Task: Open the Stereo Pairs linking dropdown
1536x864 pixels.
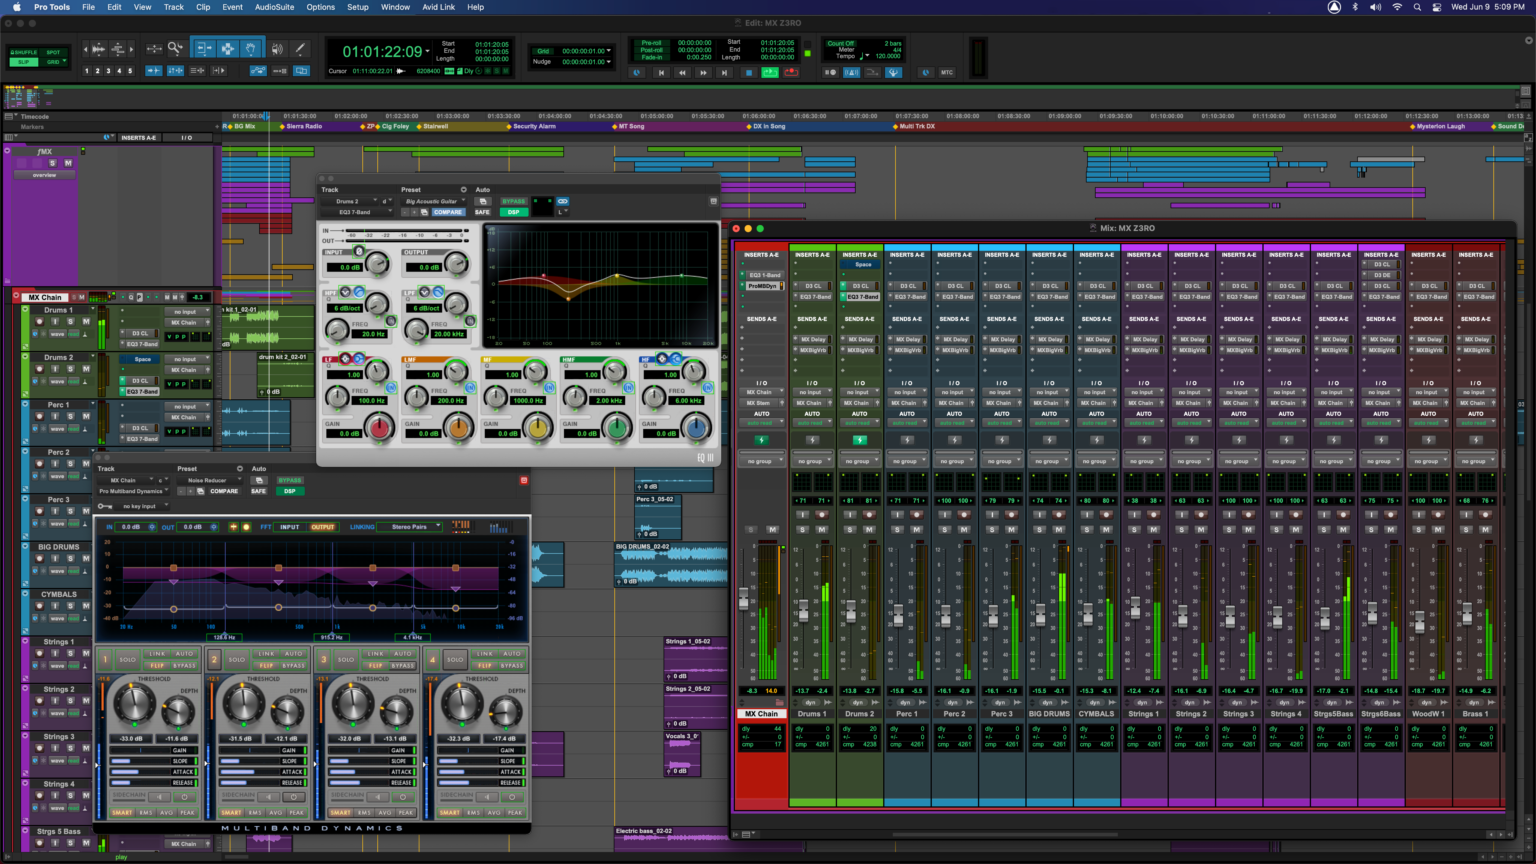Action: coord(409,527)
